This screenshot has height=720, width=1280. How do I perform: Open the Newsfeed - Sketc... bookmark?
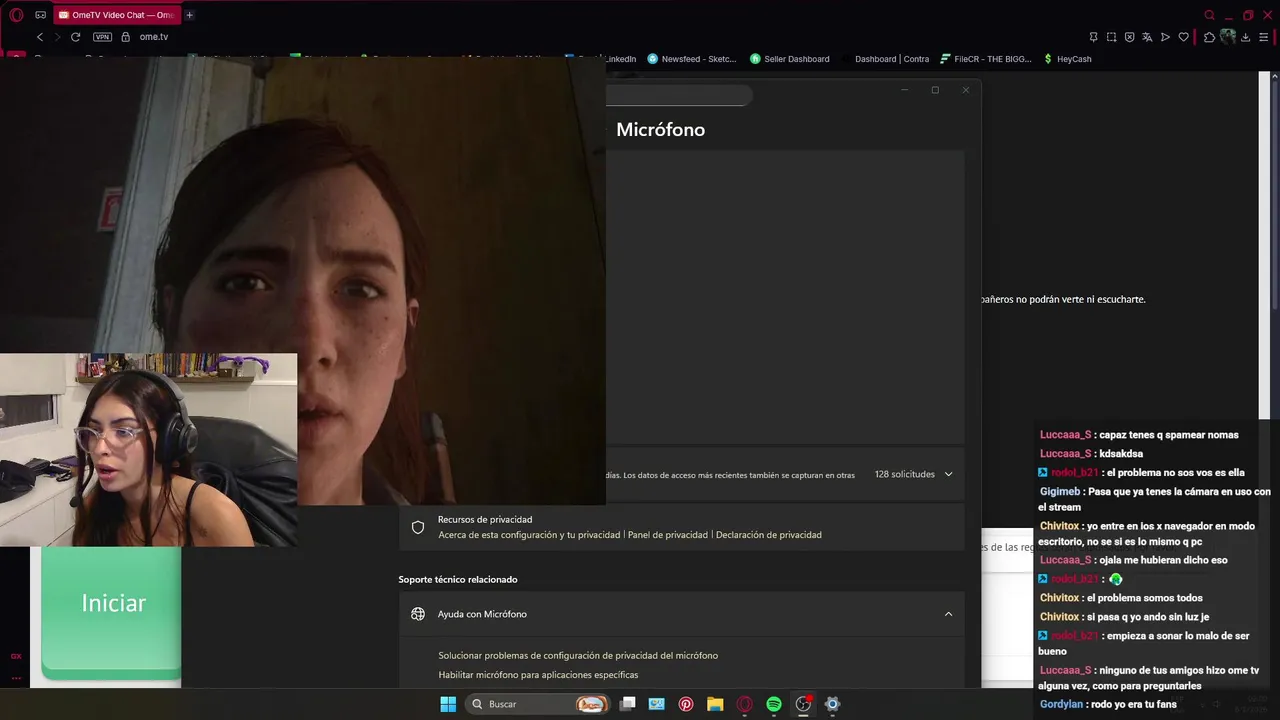(691, 59)
